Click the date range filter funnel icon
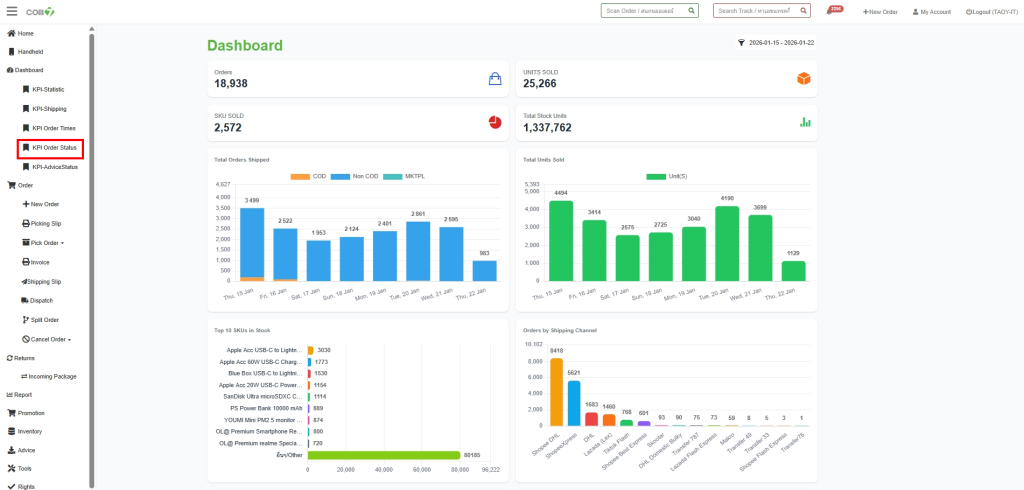 [x=741, y=43]
